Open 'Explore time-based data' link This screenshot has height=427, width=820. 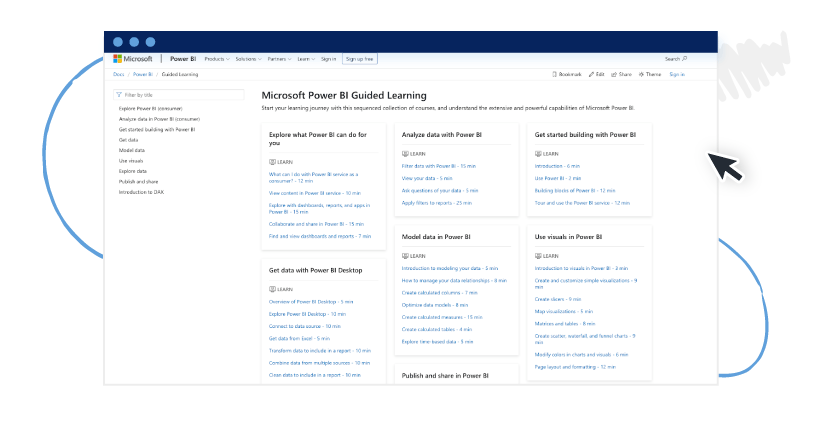click(x=437, y=342)
